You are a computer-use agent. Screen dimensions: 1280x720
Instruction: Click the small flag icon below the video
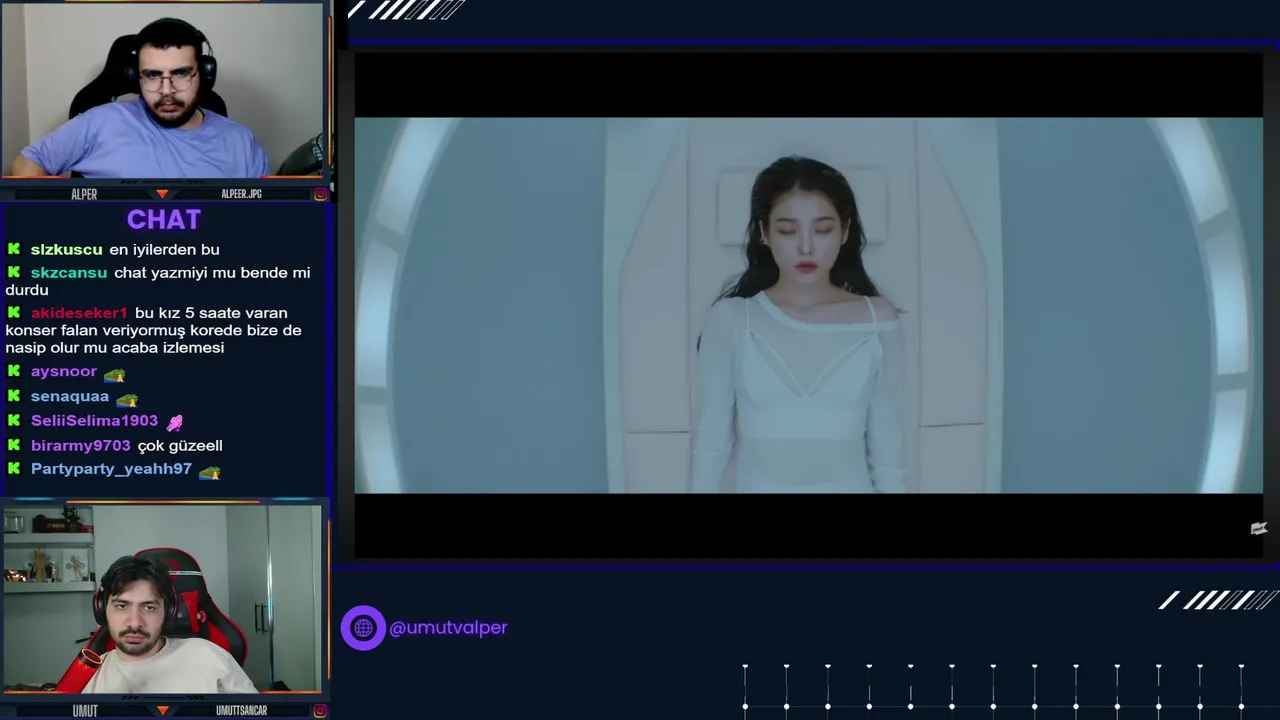pos(1259,529)
